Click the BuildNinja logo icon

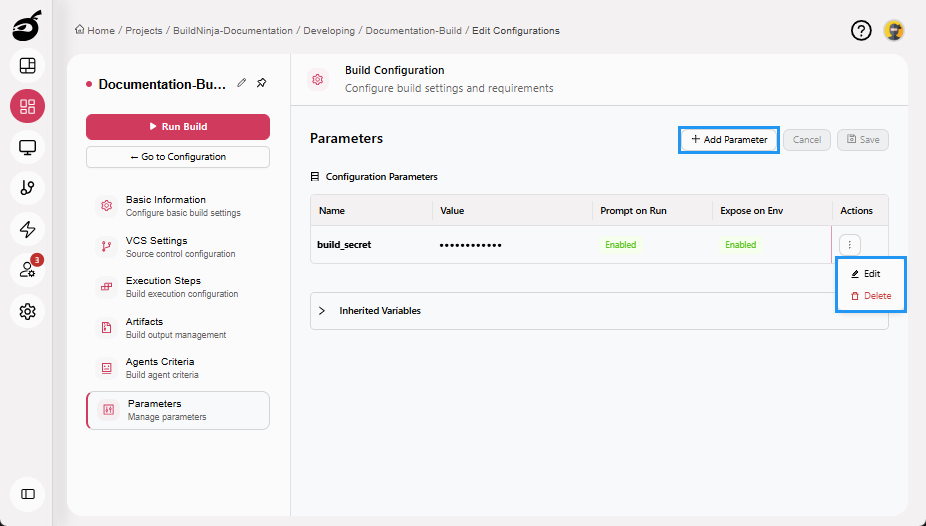pos(27,28)
